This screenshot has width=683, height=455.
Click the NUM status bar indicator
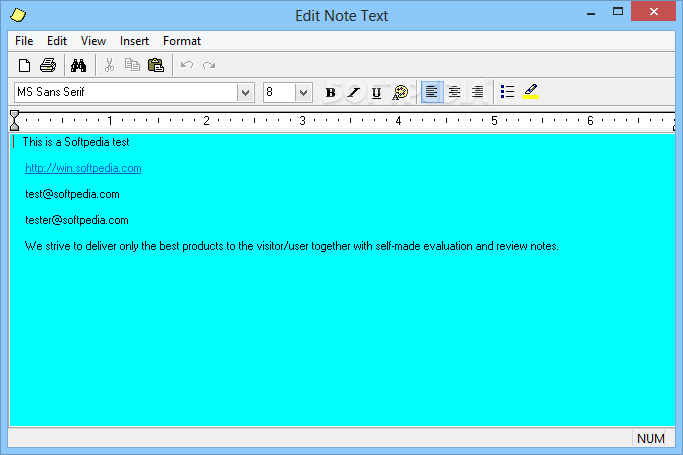pos(651,438)
